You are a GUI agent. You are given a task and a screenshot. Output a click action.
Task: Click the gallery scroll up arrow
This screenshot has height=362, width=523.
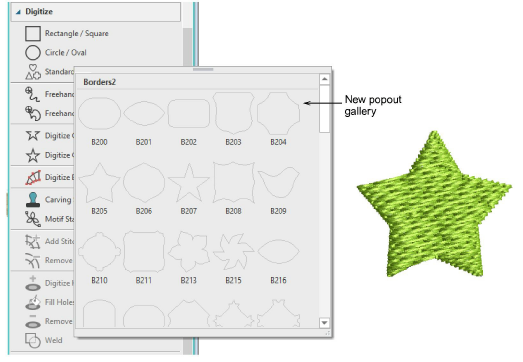[x=324, y=79]
